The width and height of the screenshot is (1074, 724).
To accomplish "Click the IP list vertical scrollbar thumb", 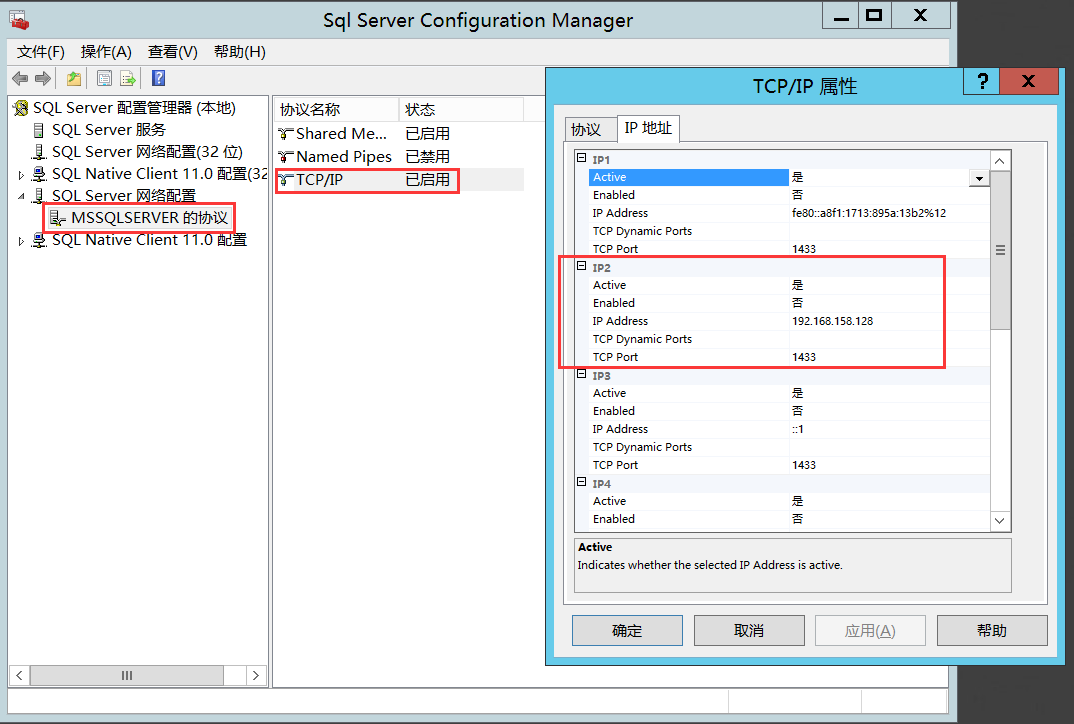I will tap(1000, 250).
